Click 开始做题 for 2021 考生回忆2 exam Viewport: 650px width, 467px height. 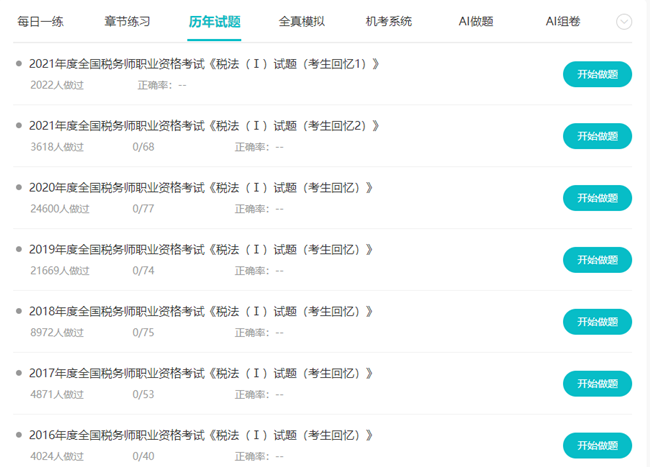coord(597,136)
